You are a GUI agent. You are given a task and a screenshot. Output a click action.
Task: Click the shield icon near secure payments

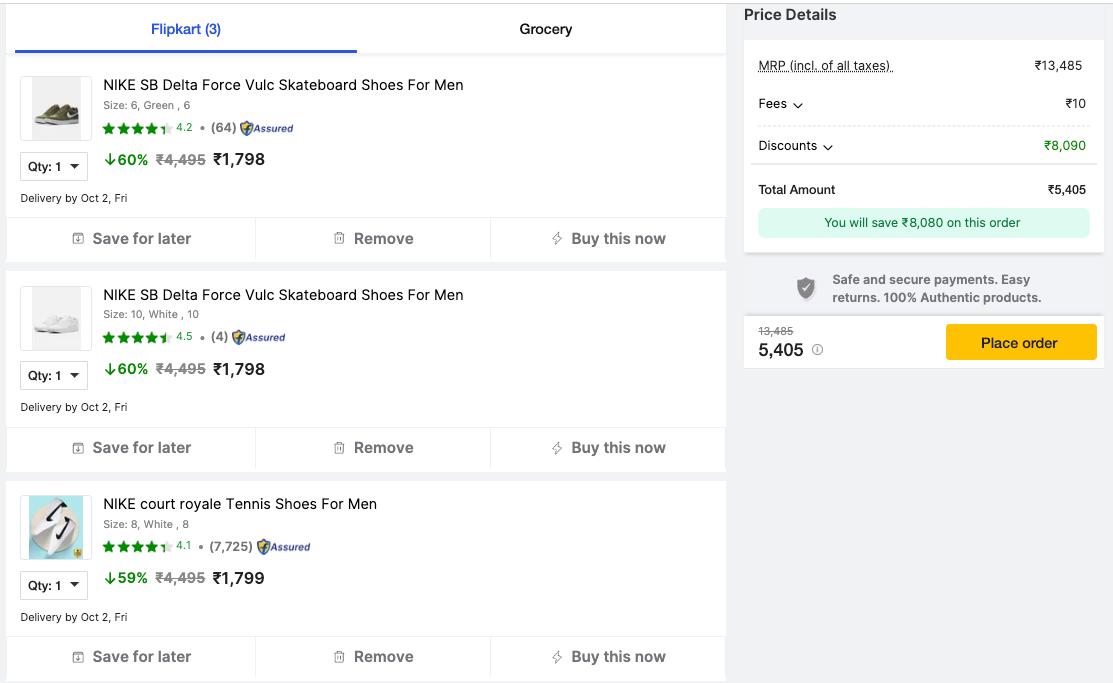tap(806, 288)
